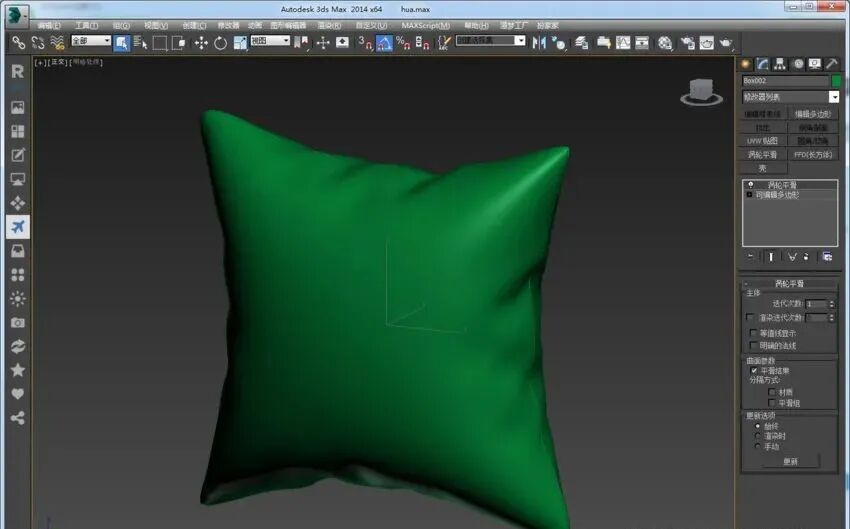Click Configure Modifier Sets icon
Viewport: 850px width, 529px height.
point(827,257)
